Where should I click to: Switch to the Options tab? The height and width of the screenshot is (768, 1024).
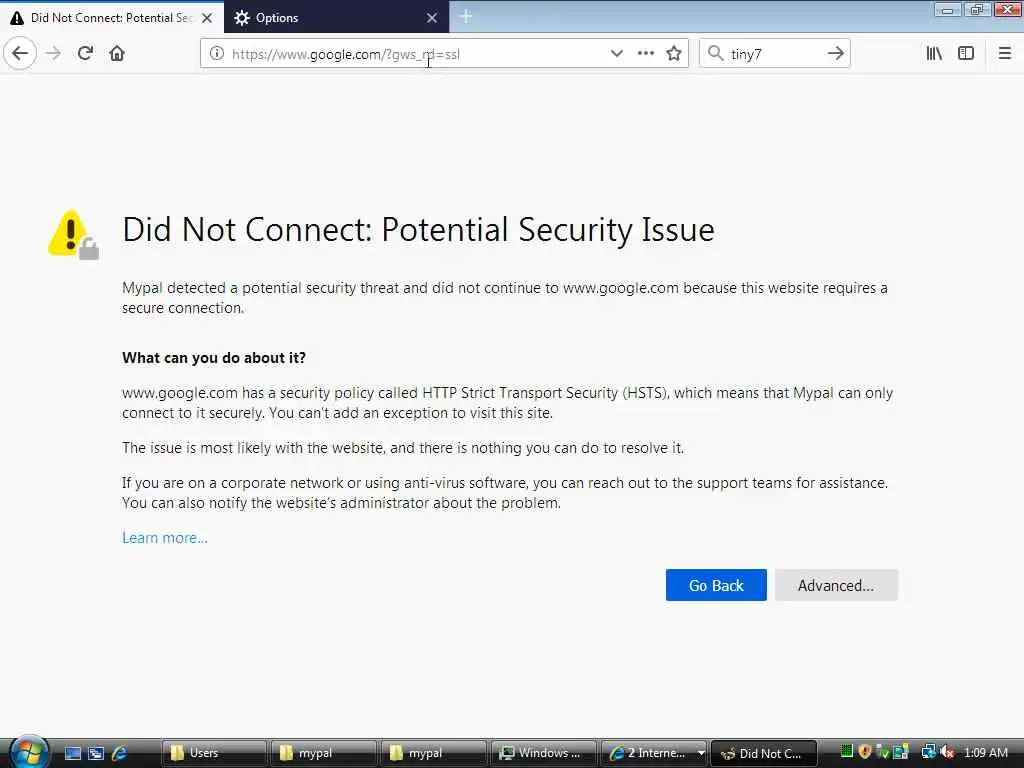tap(336, 18)
